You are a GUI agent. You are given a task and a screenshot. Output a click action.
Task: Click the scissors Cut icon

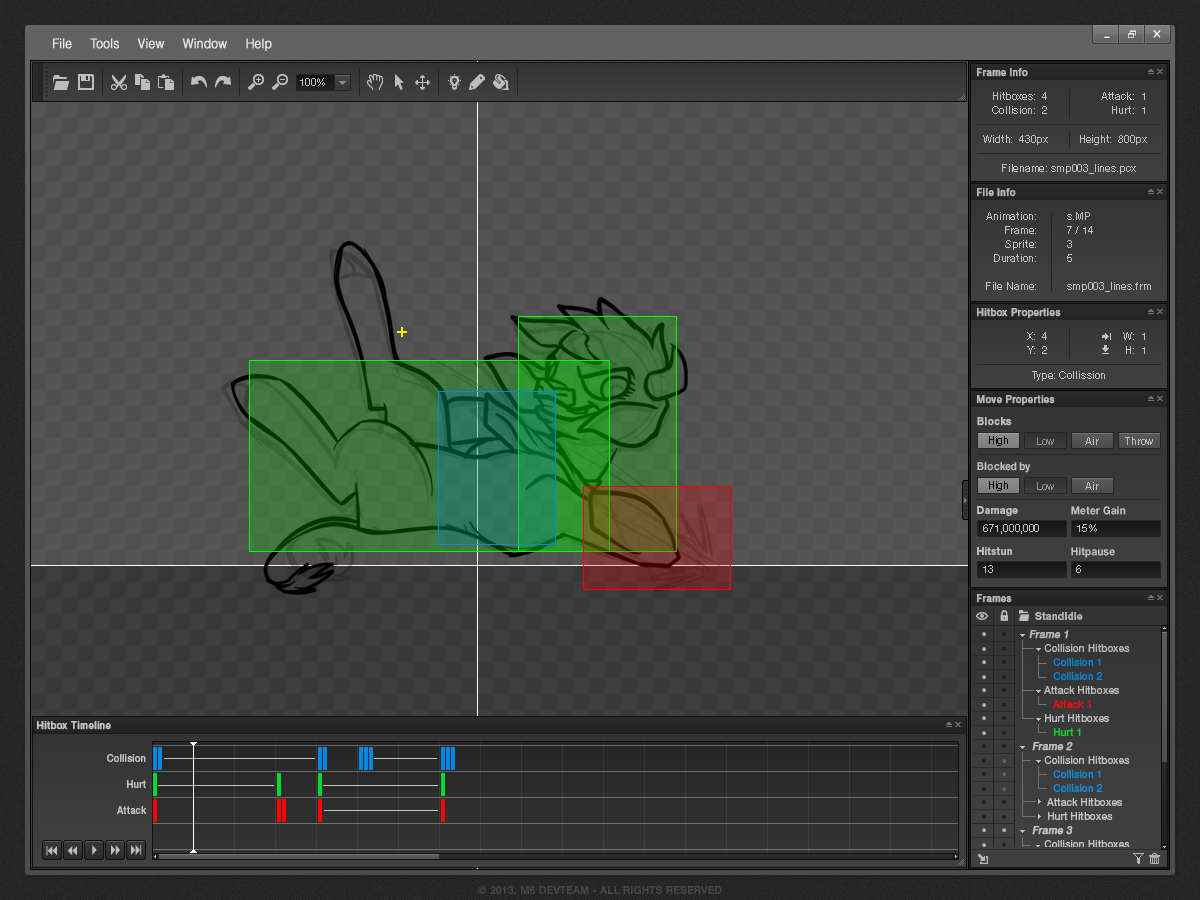119,82
